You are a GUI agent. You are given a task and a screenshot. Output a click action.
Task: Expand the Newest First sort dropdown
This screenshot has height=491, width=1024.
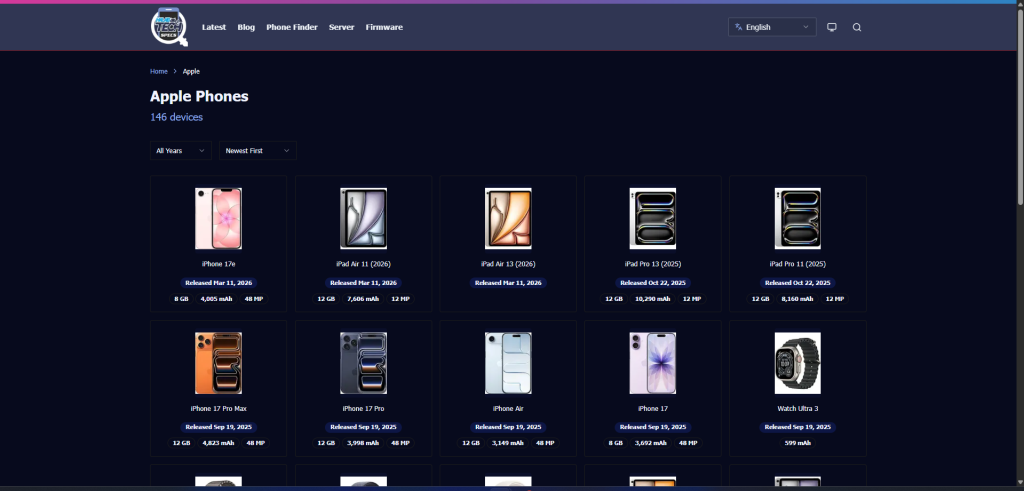pyautogui.click(x=257, y=151)
